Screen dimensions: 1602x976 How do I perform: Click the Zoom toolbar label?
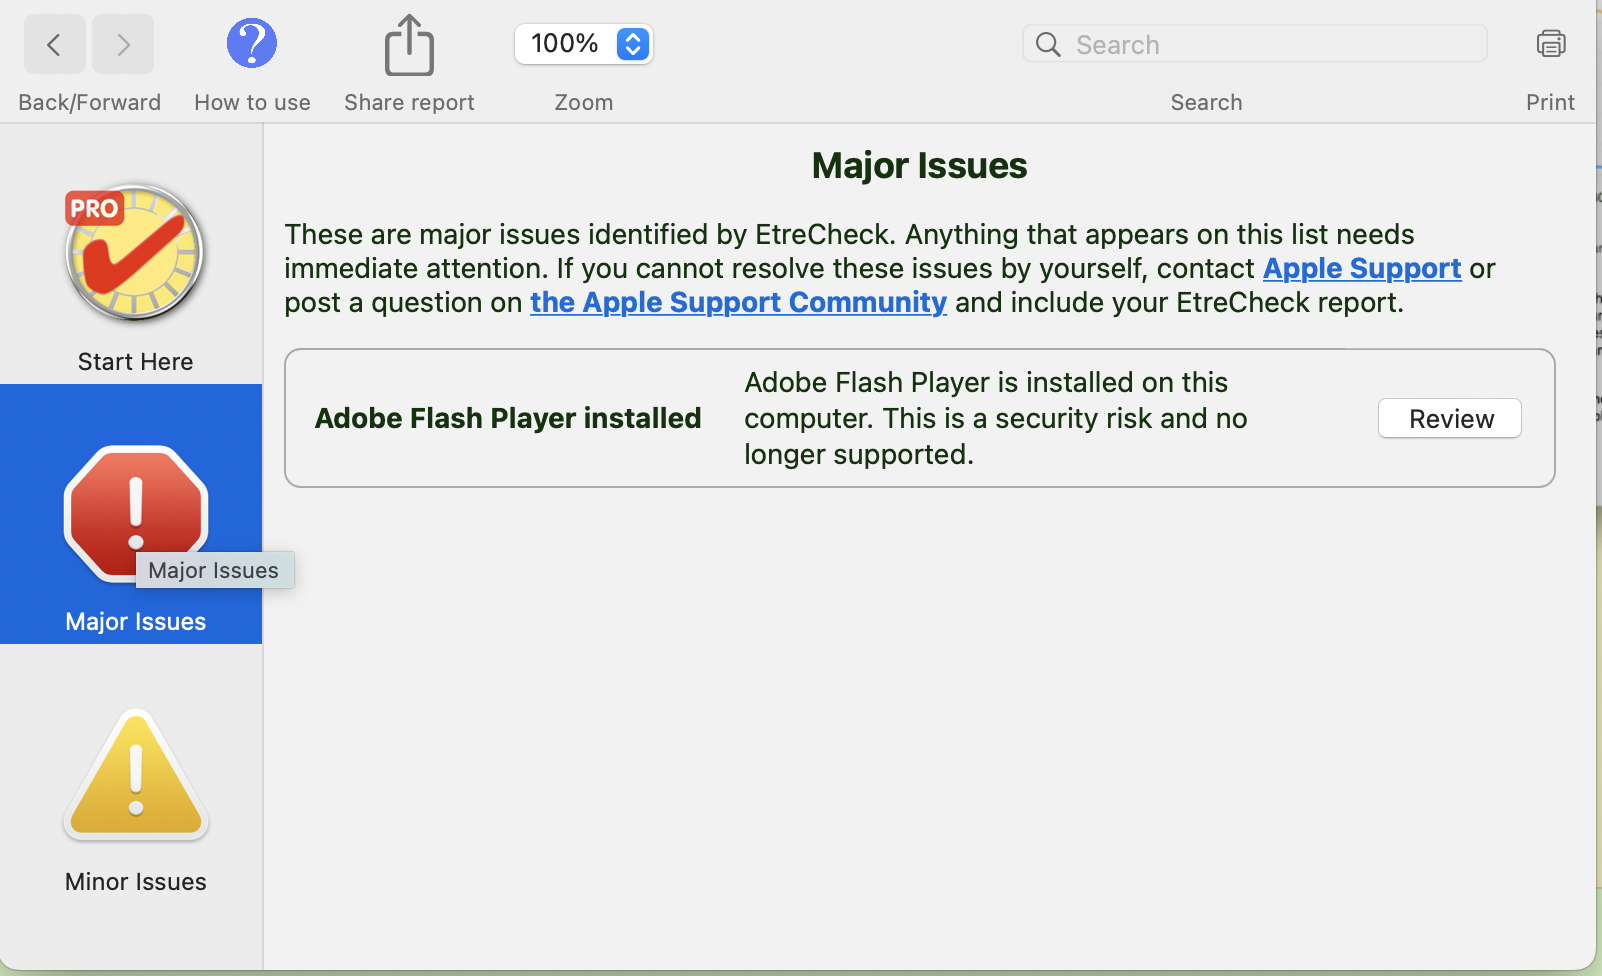(584, 103)
